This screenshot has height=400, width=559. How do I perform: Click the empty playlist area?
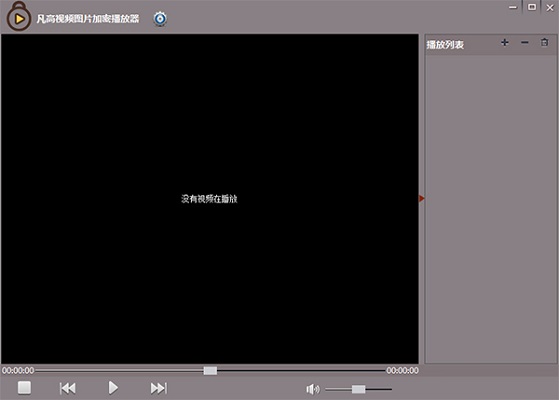click(491, 209)
